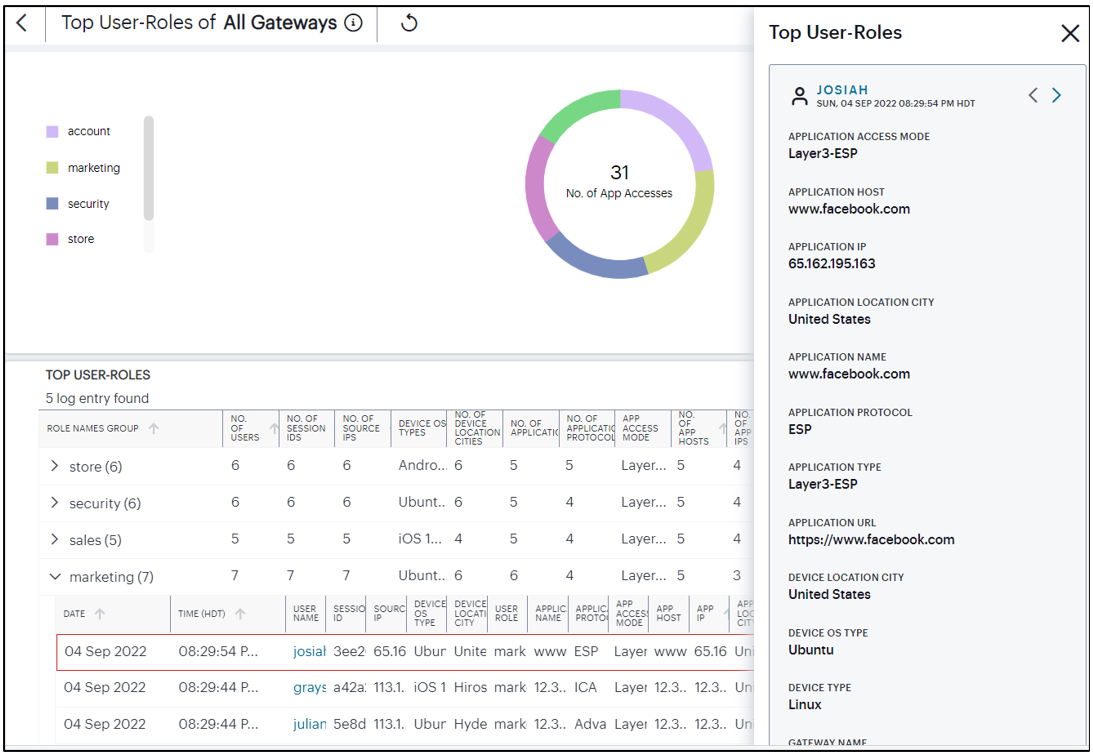Click the user profile icon beside JOSIAH
The image size is (1093, 754).
[x=799, y=96]
